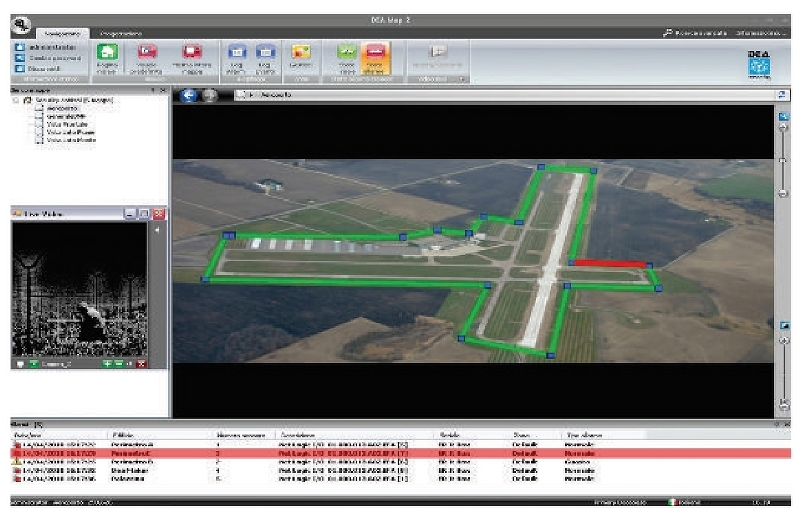This screenshot has width=800, height=517.
Task: Adjust the upper vertical slider right of map
Action: tap(783, 159)
